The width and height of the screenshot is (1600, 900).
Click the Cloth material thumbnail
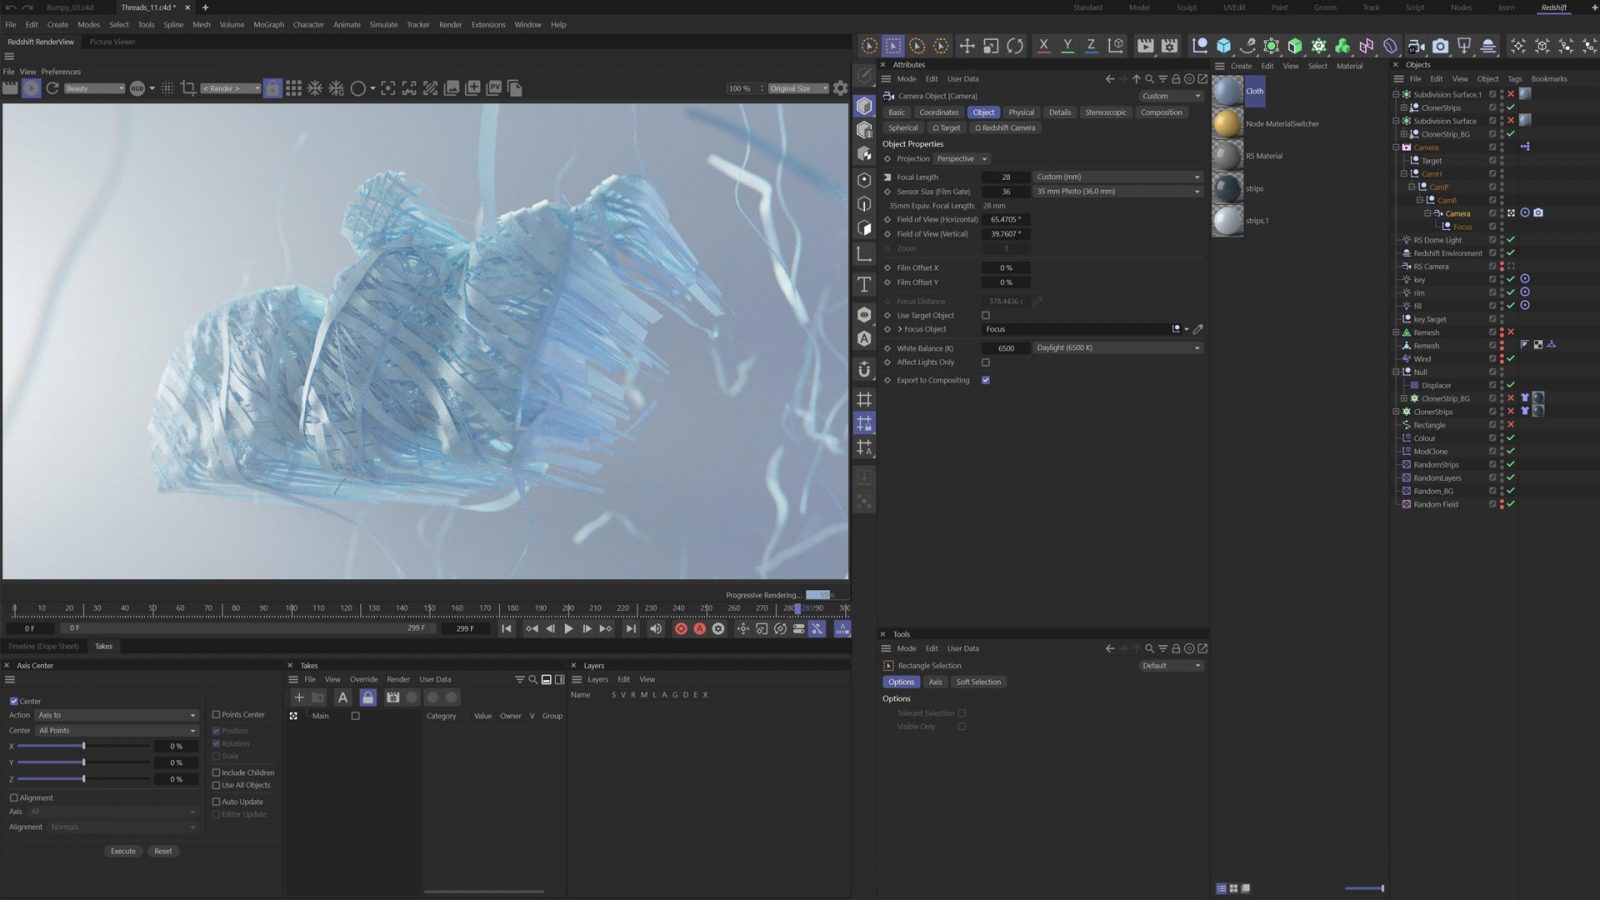point(1229,91)
